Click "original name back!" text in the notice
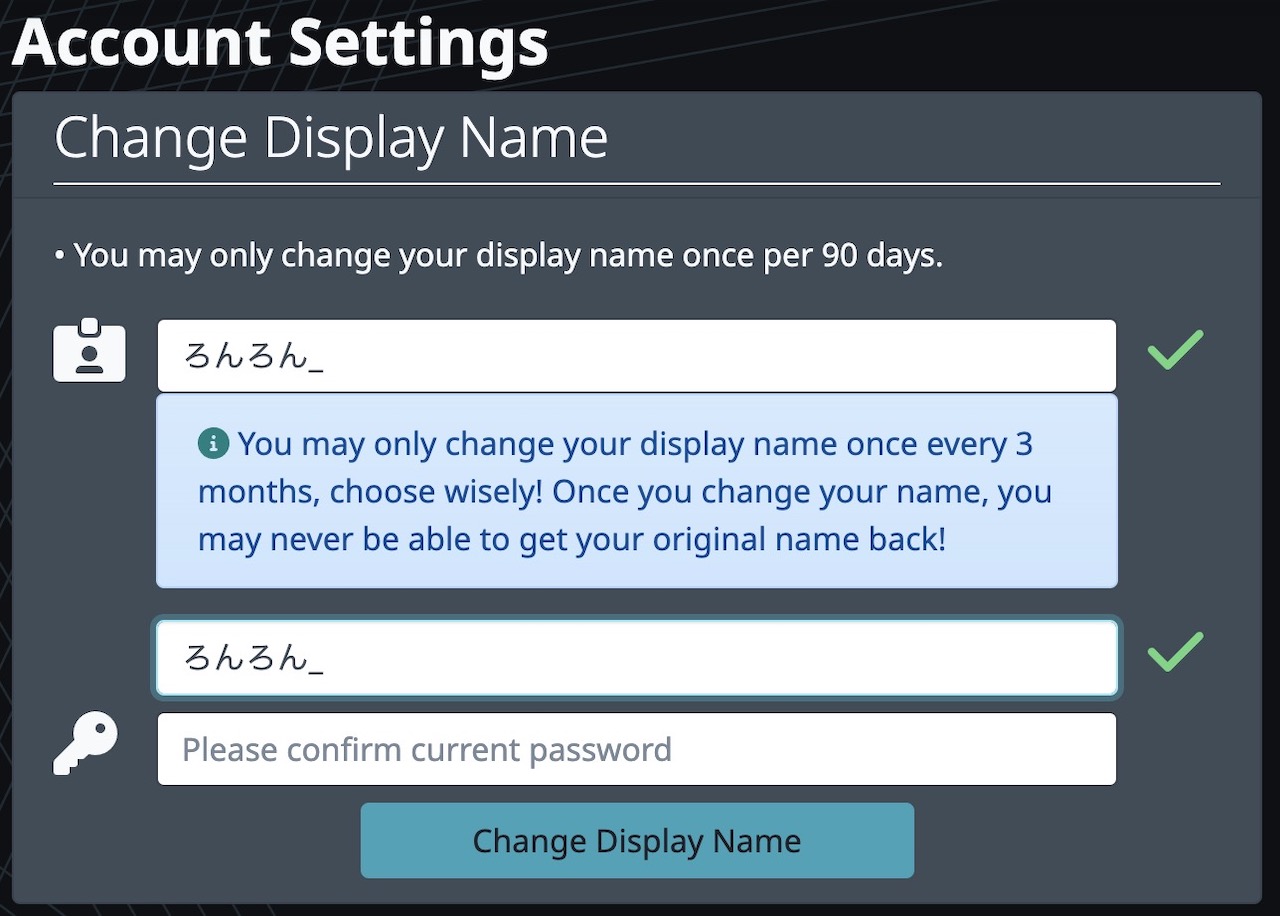1280x916 pixels. click(x=798, y=540)
